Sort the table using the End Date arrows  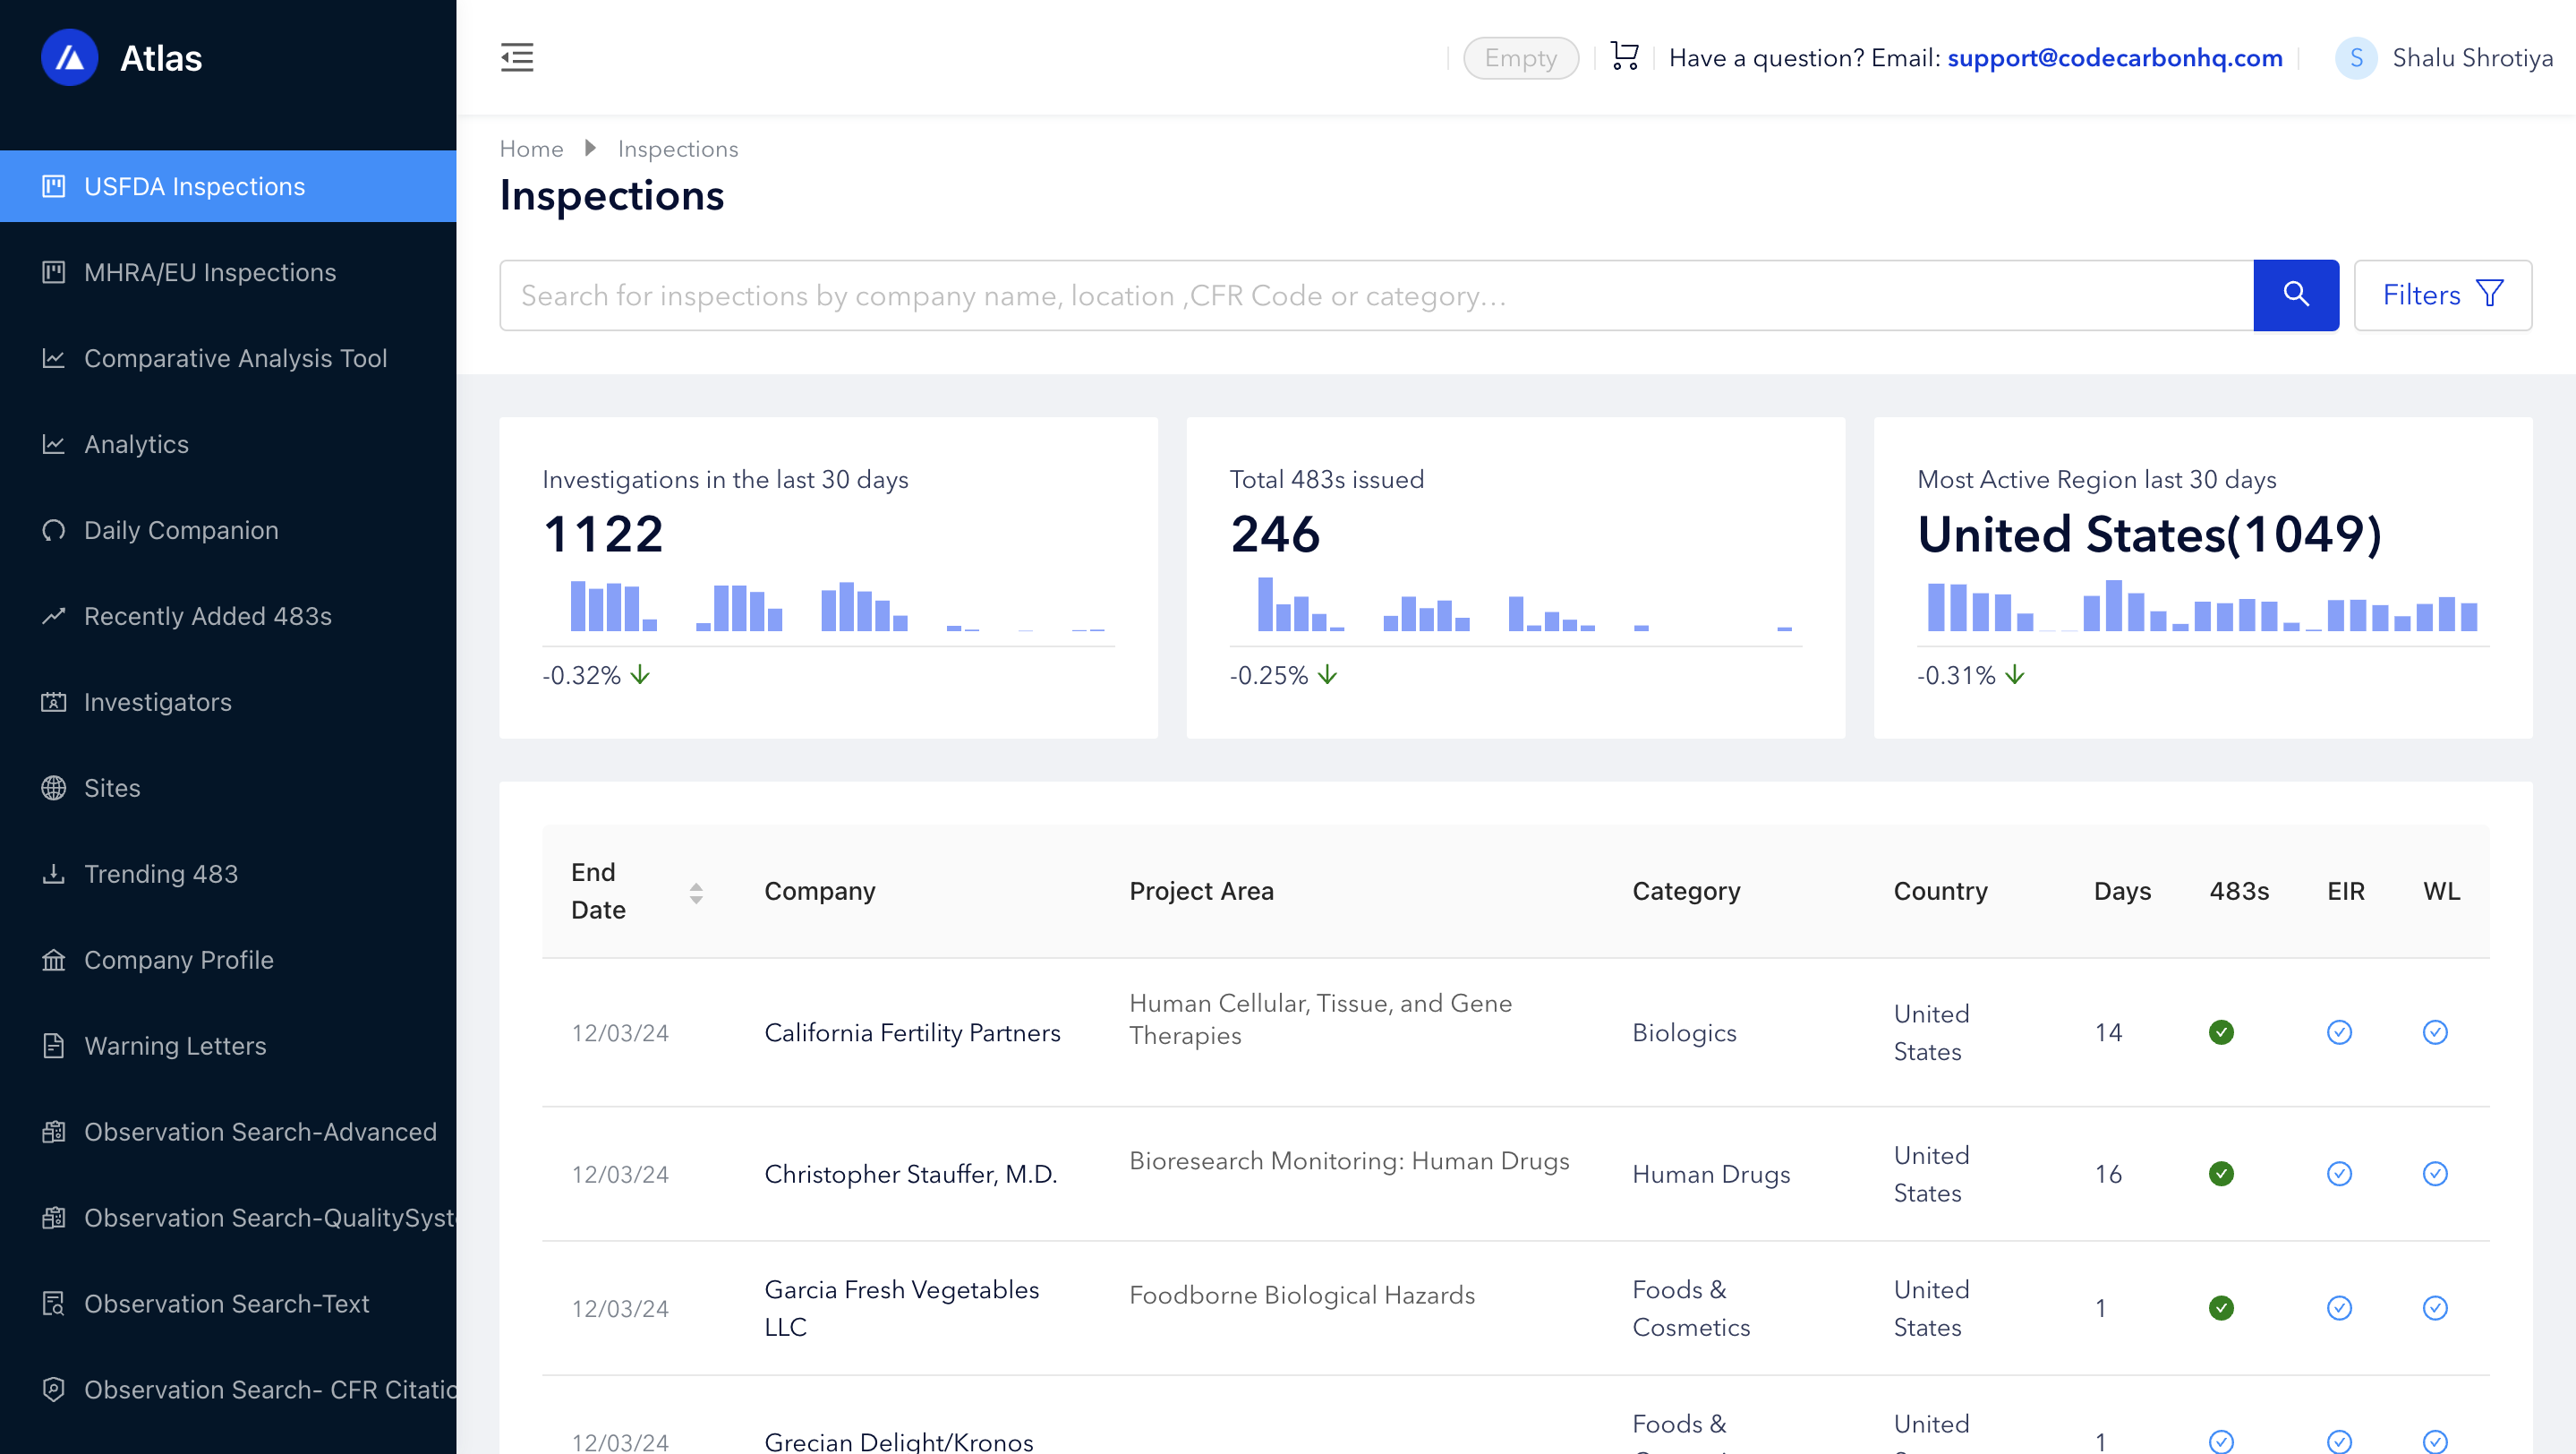point(697,891)
